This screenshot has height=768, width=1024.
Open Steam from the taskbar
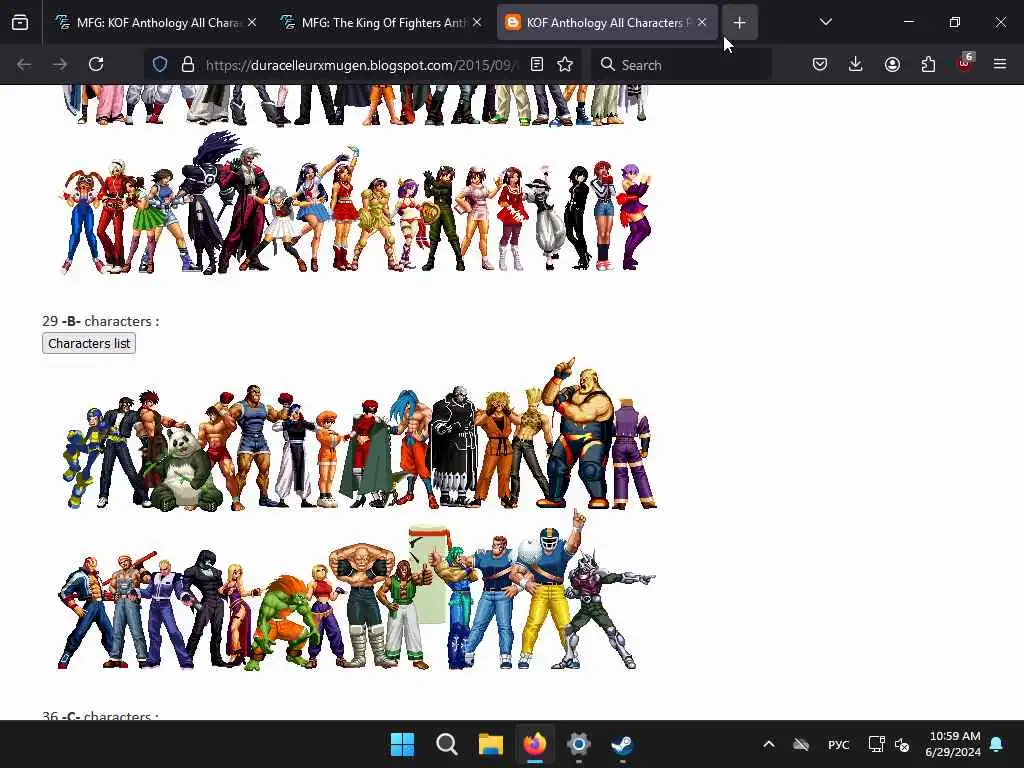[622, 744]
